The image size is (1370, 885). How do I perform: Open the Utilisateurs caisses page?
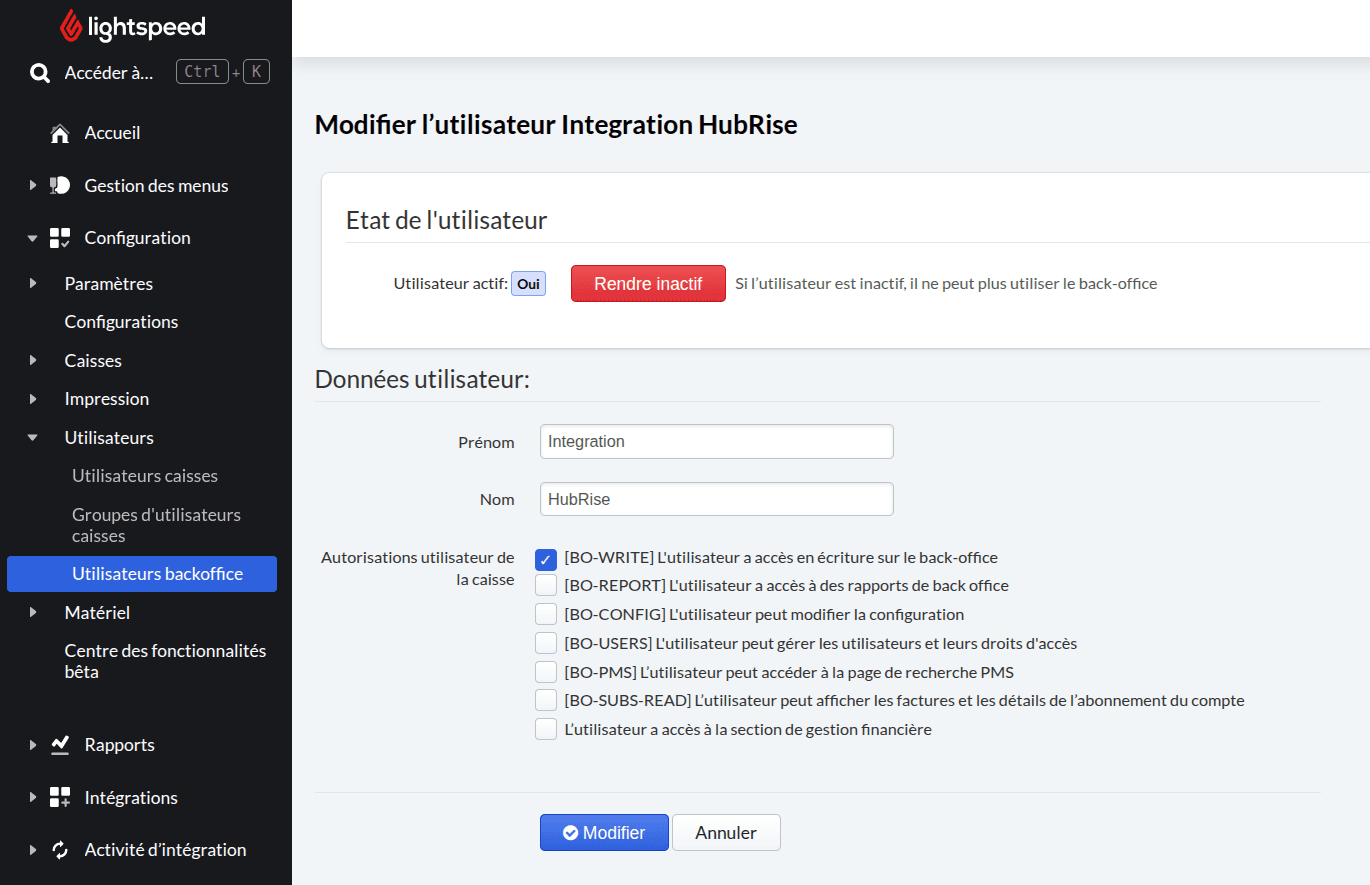[144, 476]
